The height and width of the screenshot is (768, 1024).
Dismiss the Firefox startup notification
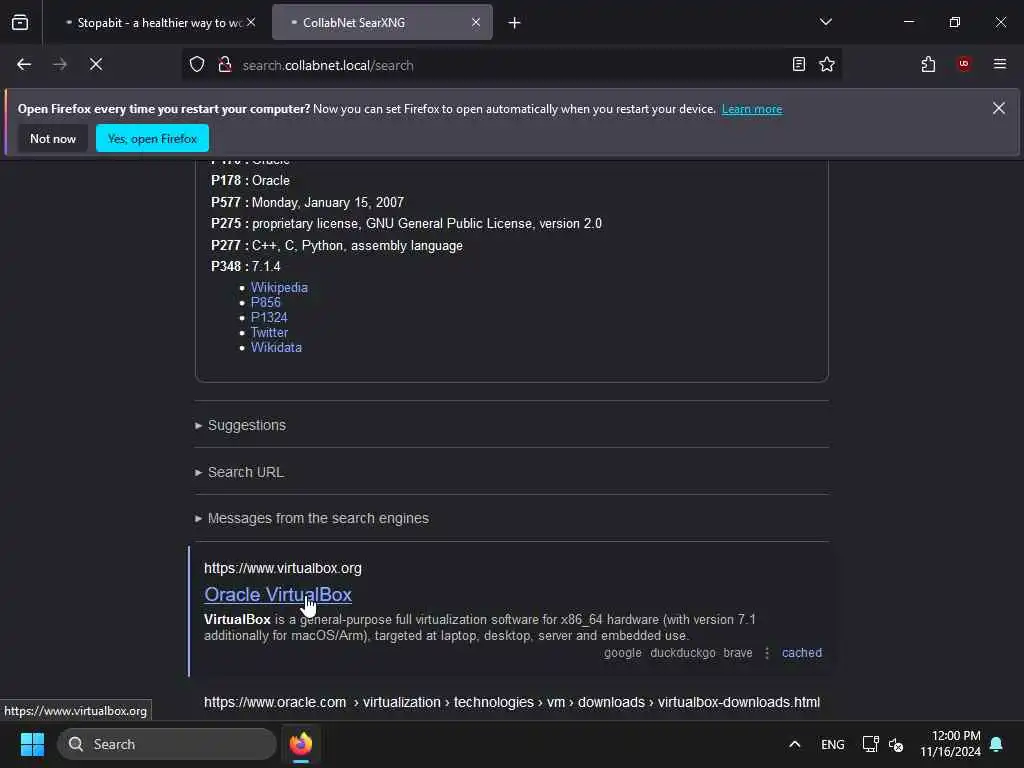pos(999,108)
